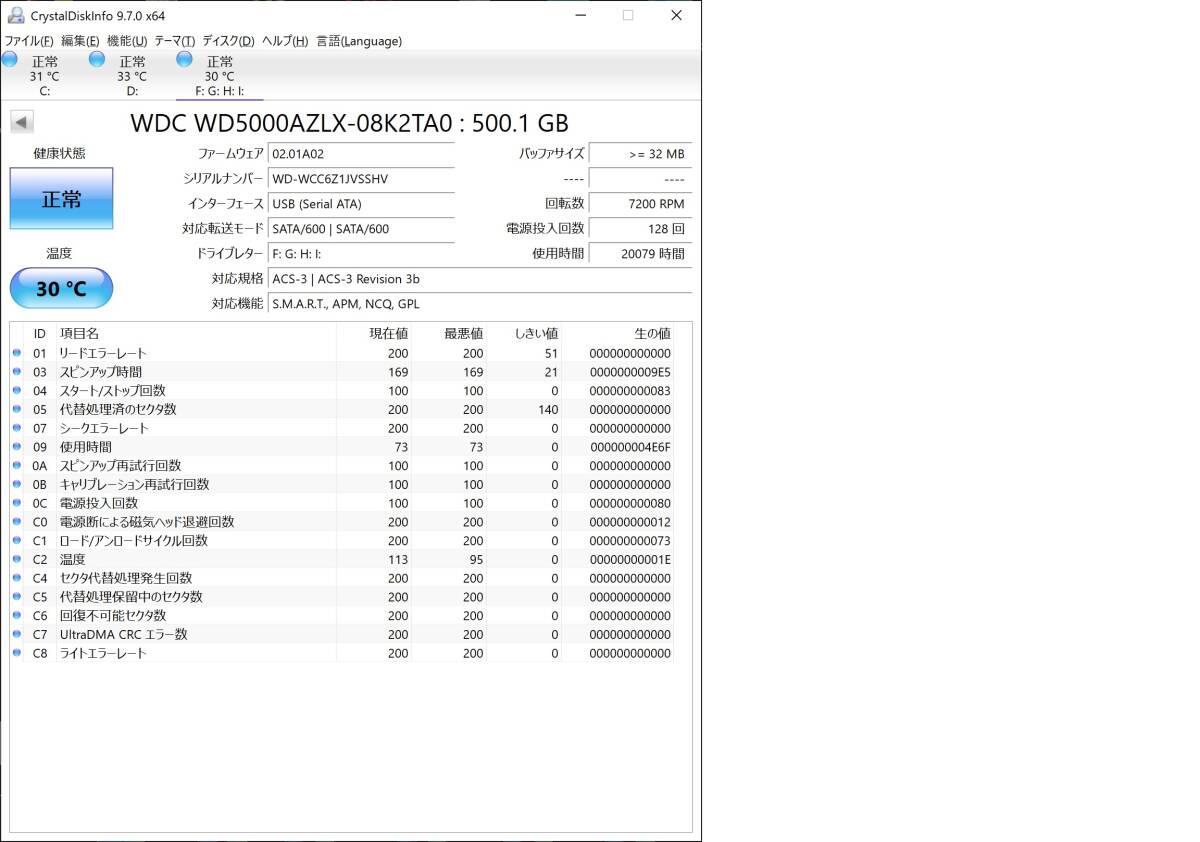Image resolution: width=1200 pixels, height=842 pixels.
Task: Click the C: drive status orb icon
Action: 10,60
